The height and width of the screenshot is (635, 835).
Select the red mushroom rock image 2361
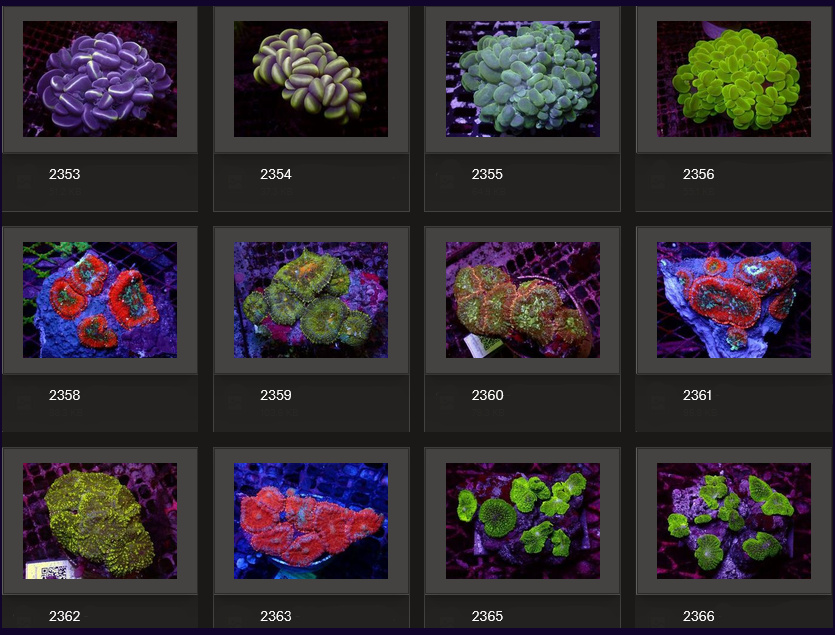pyautogui.click(x=734, y=300)
